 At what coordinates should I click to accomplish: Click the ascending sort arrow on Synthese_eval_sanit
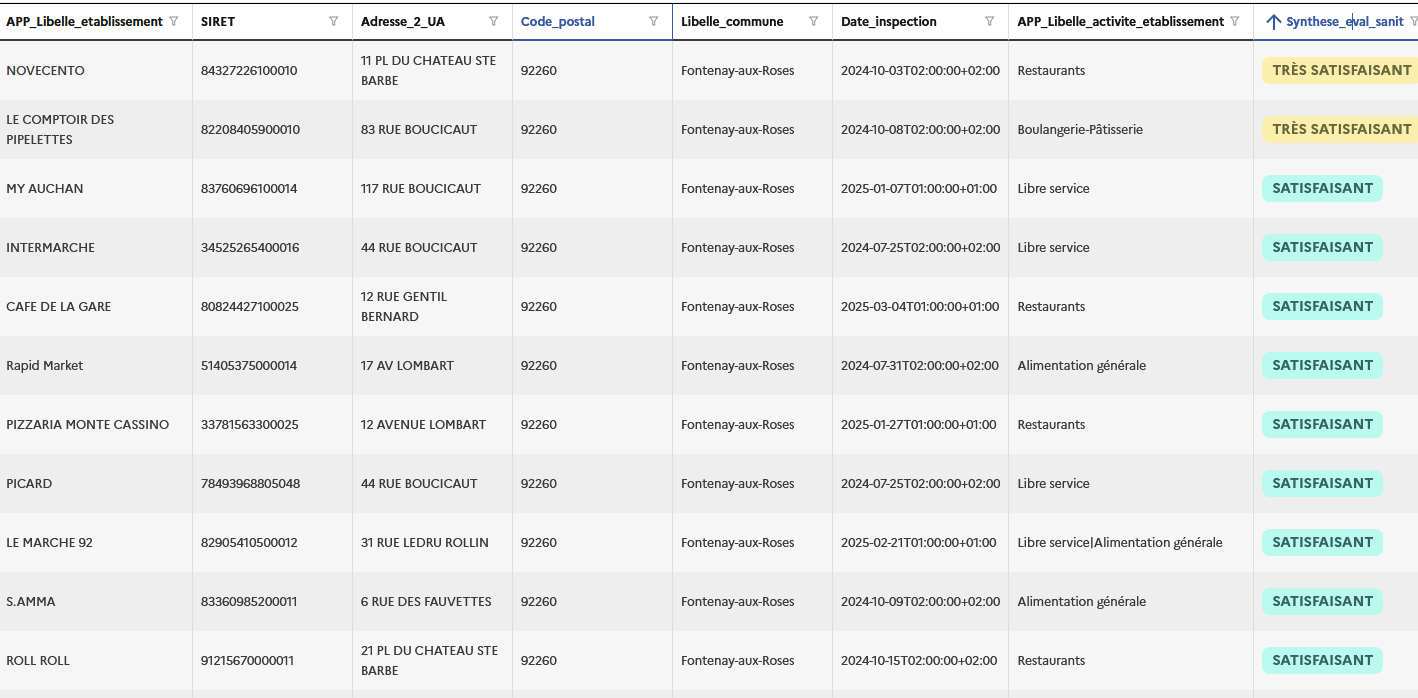pyautogui.click(x=1273, y=21)
